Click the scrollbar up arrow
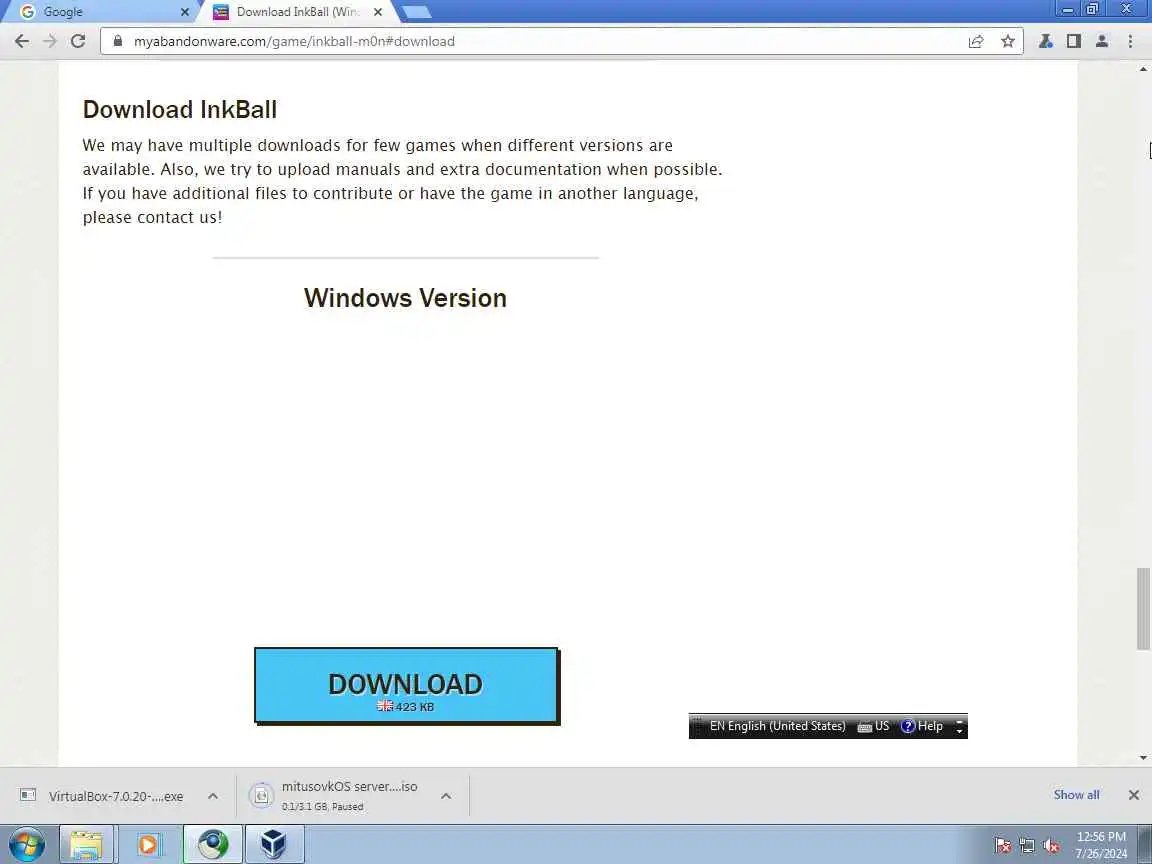Viewport: 1152px width, 864px height. [x=1142, y=69]
